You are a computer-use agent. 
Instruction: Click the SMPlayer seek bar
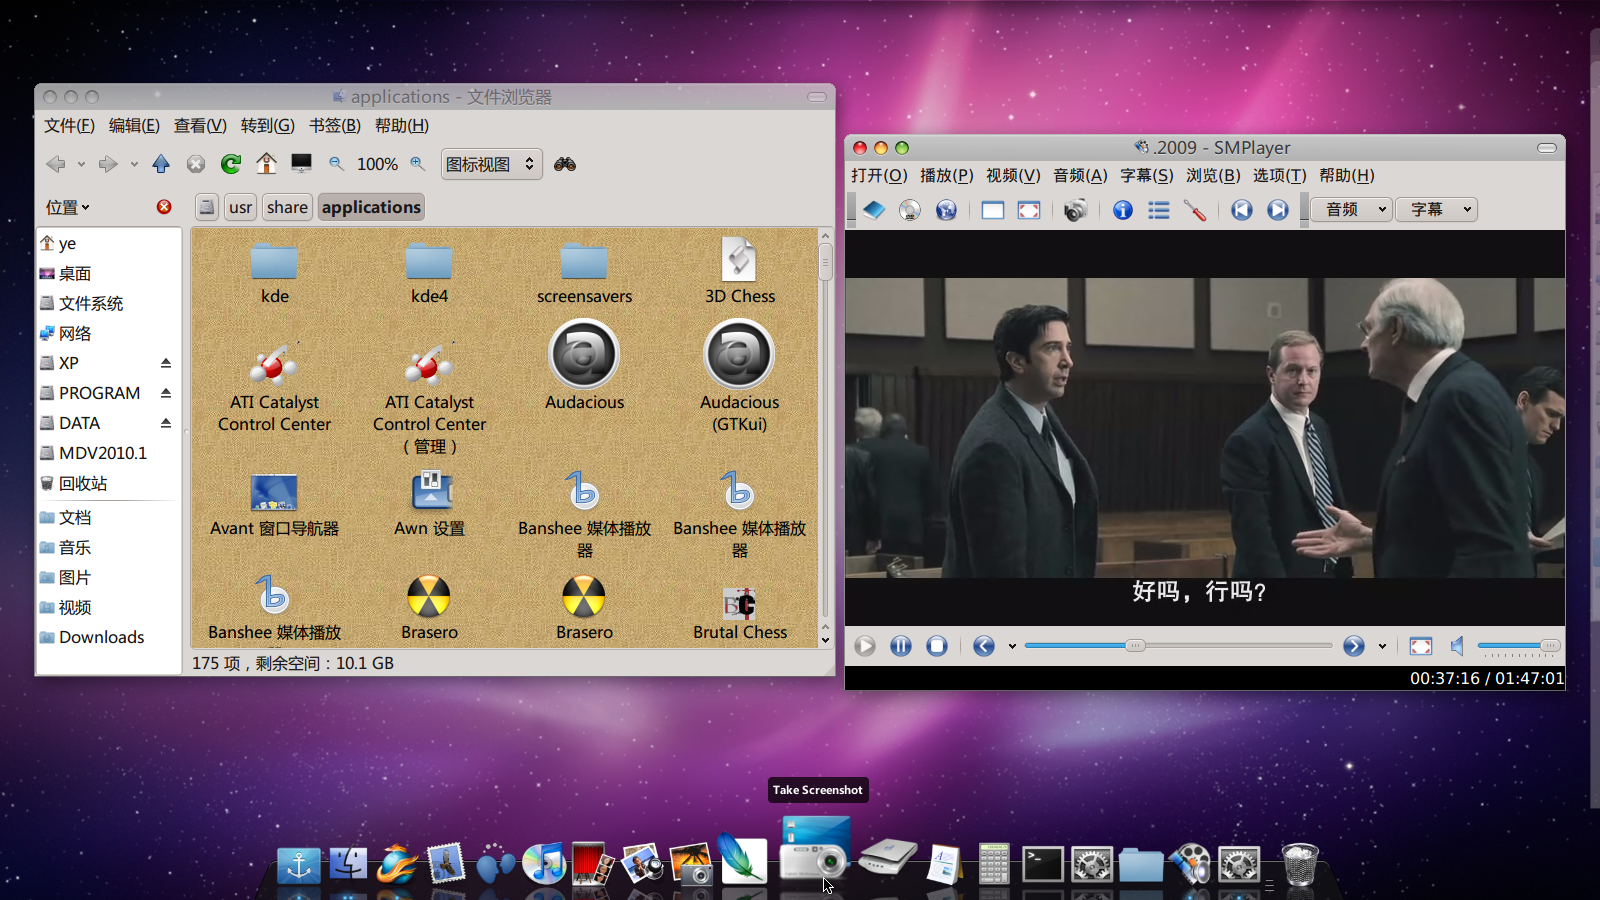[1178, 646]
